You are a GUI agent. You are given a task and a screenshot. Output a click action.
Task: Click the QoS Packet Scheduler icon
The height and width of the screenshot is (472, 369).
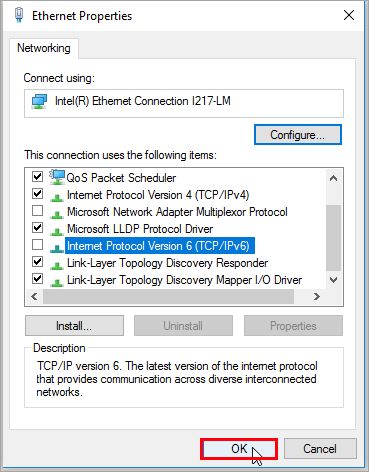[57, 177]
